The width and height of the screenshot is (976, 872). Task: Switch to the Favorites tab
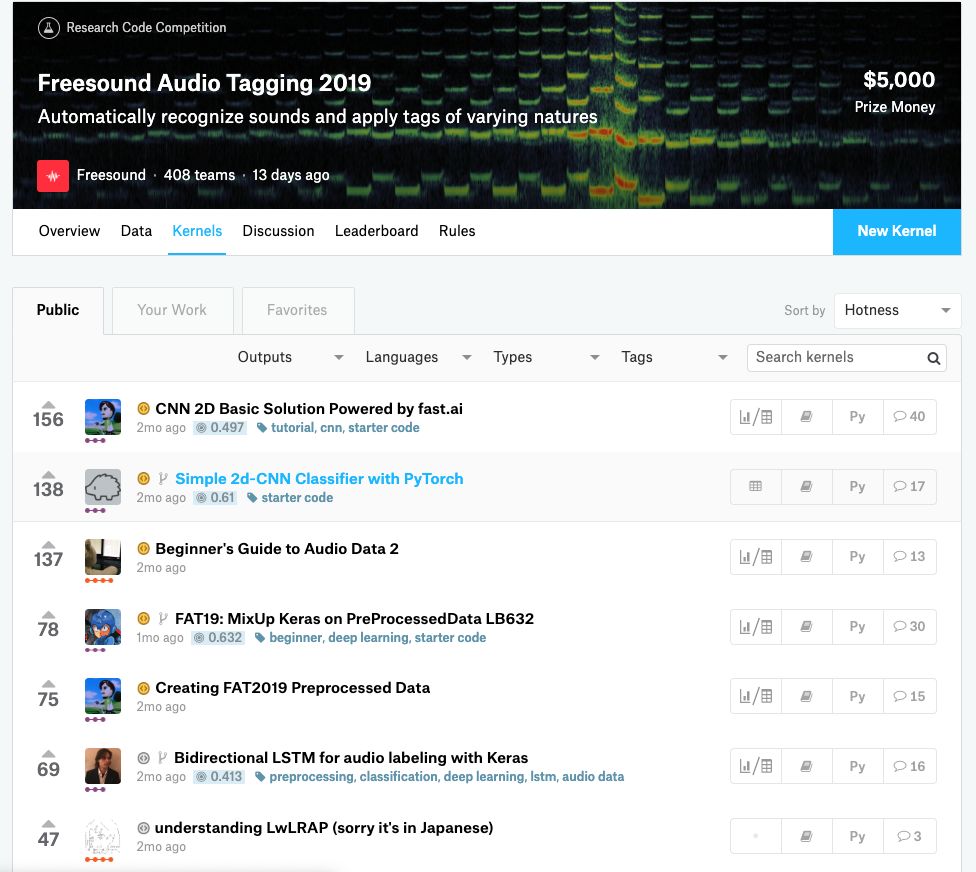pyautogui.click(x=298, y=311)
